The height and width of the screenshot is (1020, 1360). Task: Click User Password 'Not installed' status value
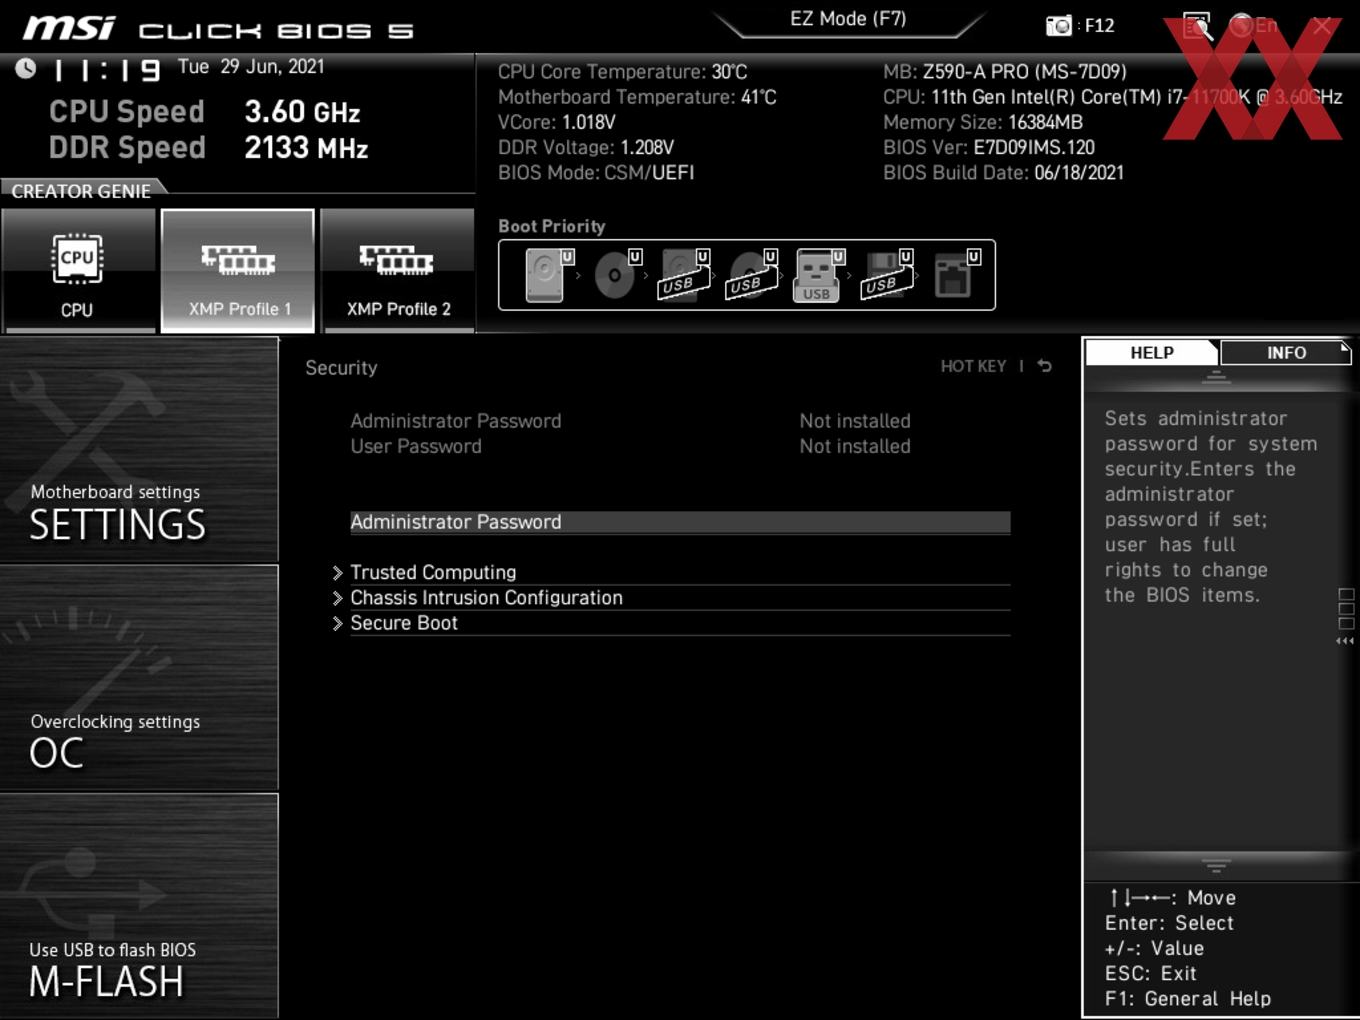point(855,446)
